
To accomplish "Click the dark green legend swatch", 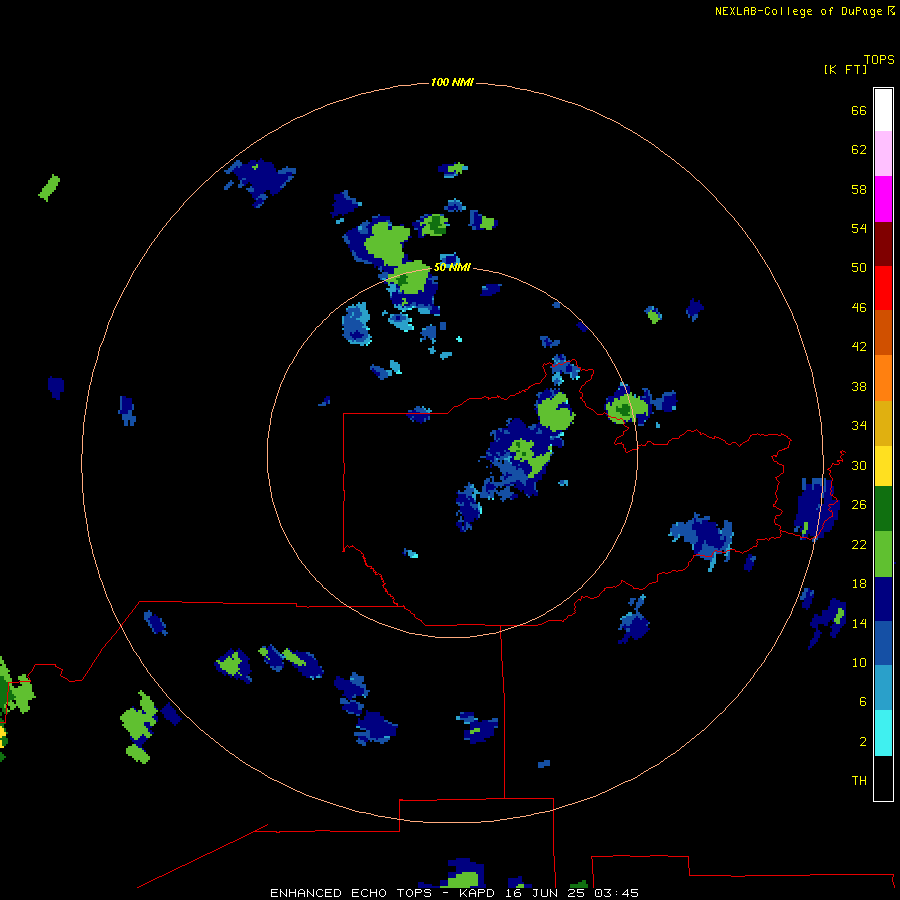I will click(x=883, y=509).
